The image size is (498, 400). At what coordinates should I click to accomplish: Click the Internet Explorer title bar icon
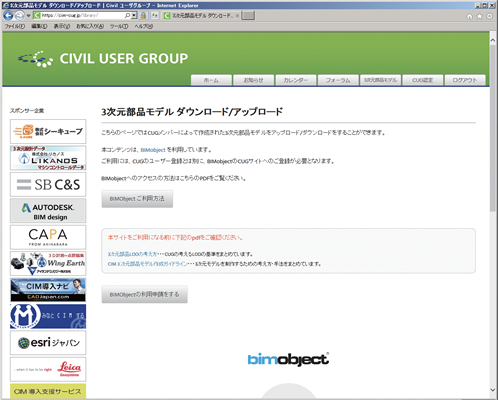6,5
